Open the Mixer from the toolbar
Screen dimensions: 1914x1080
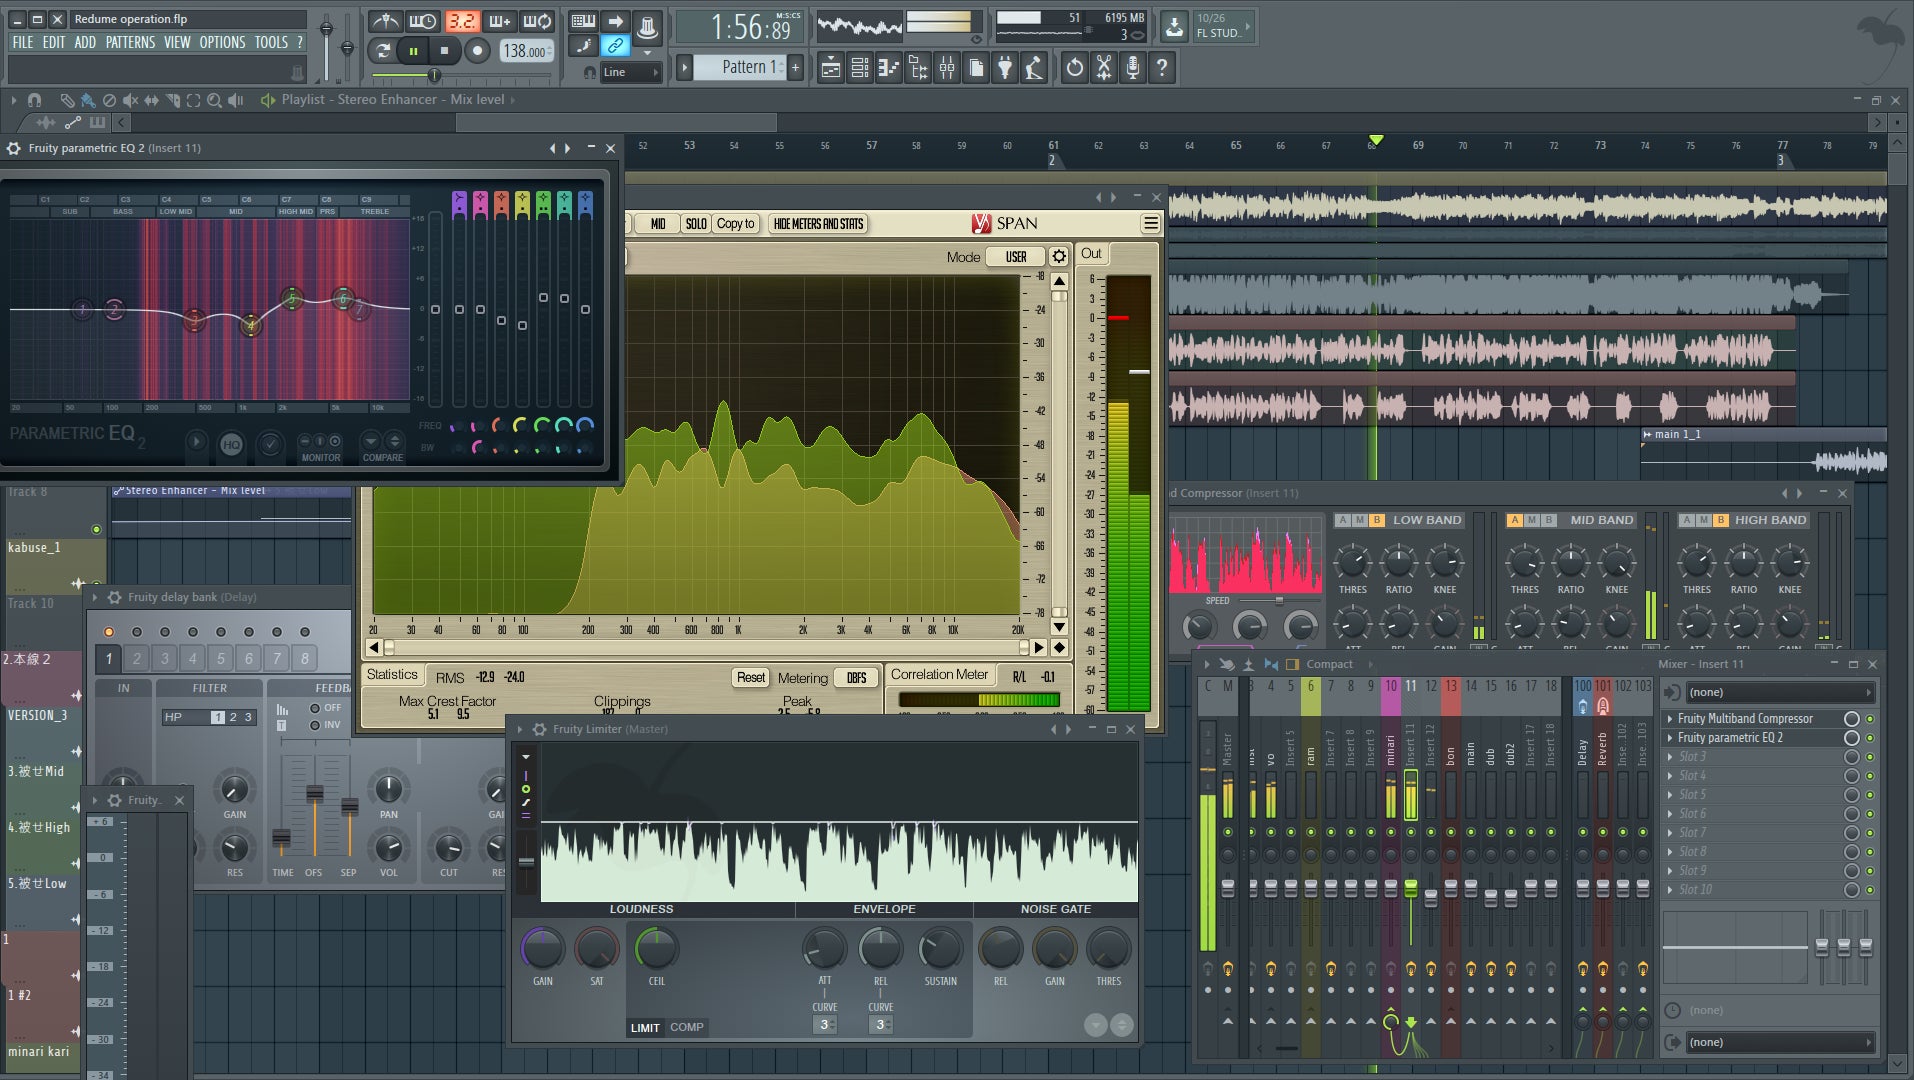[x=946, y=68]
